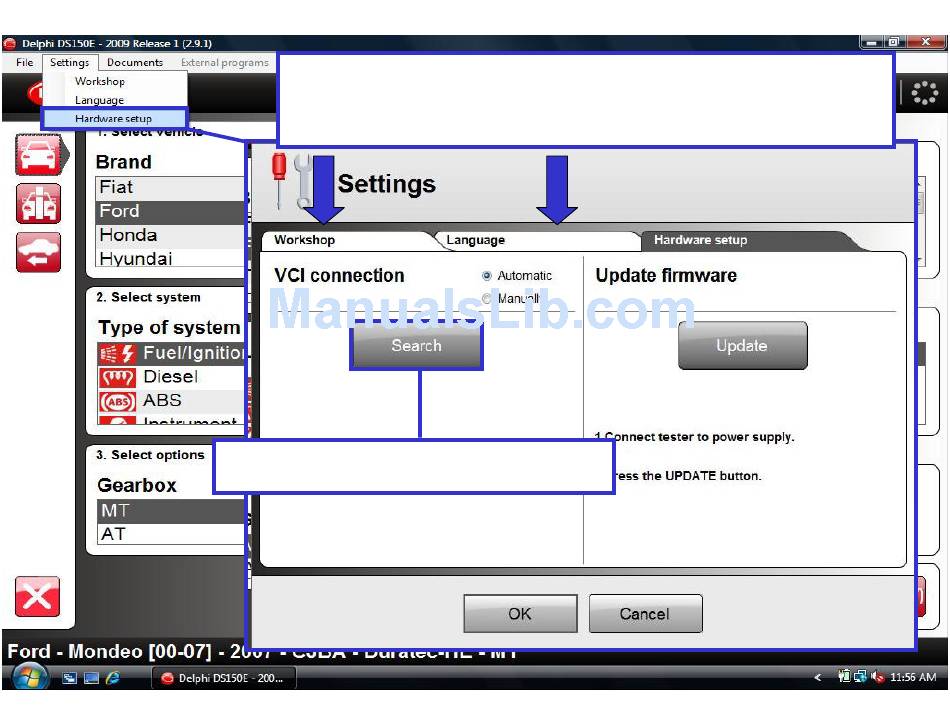Image resolution: width=950 pixels, height=725 pixels.
Task: Choose Hardware setup from Settings dropdown menu
Action: pos(115,119)
